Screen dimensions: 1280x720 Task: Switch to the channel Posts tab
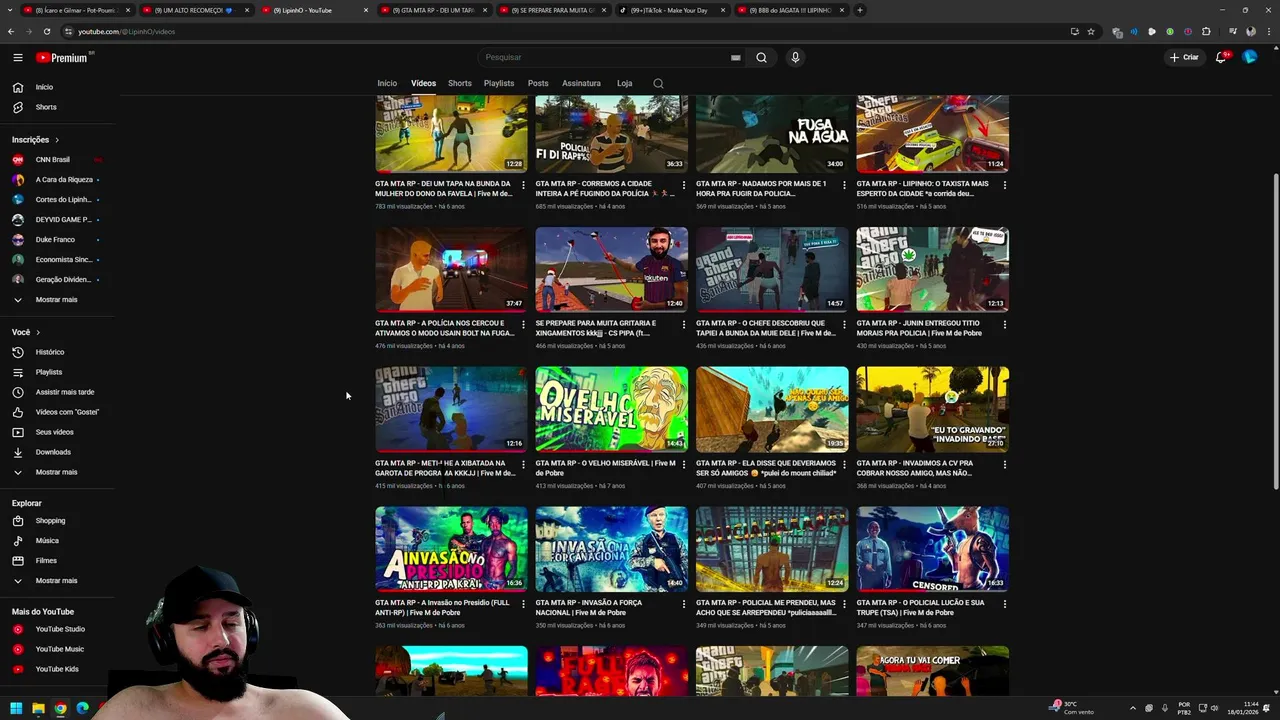tap(538, 83)
